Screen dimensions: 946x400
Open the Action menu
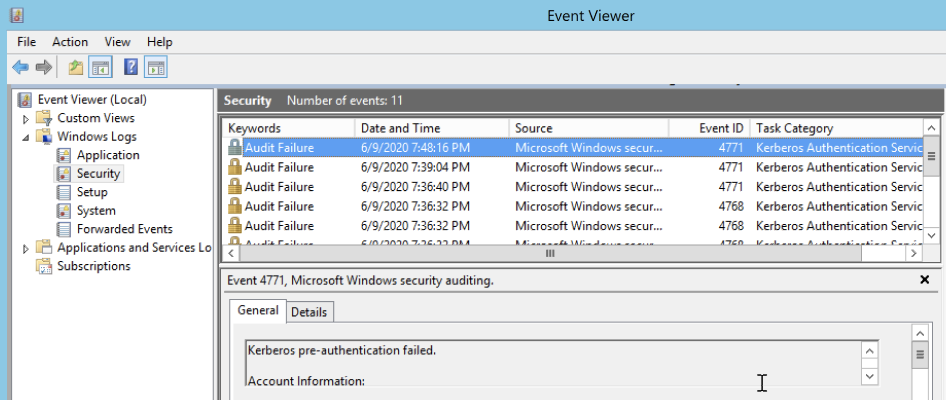(x=70, y=42)
